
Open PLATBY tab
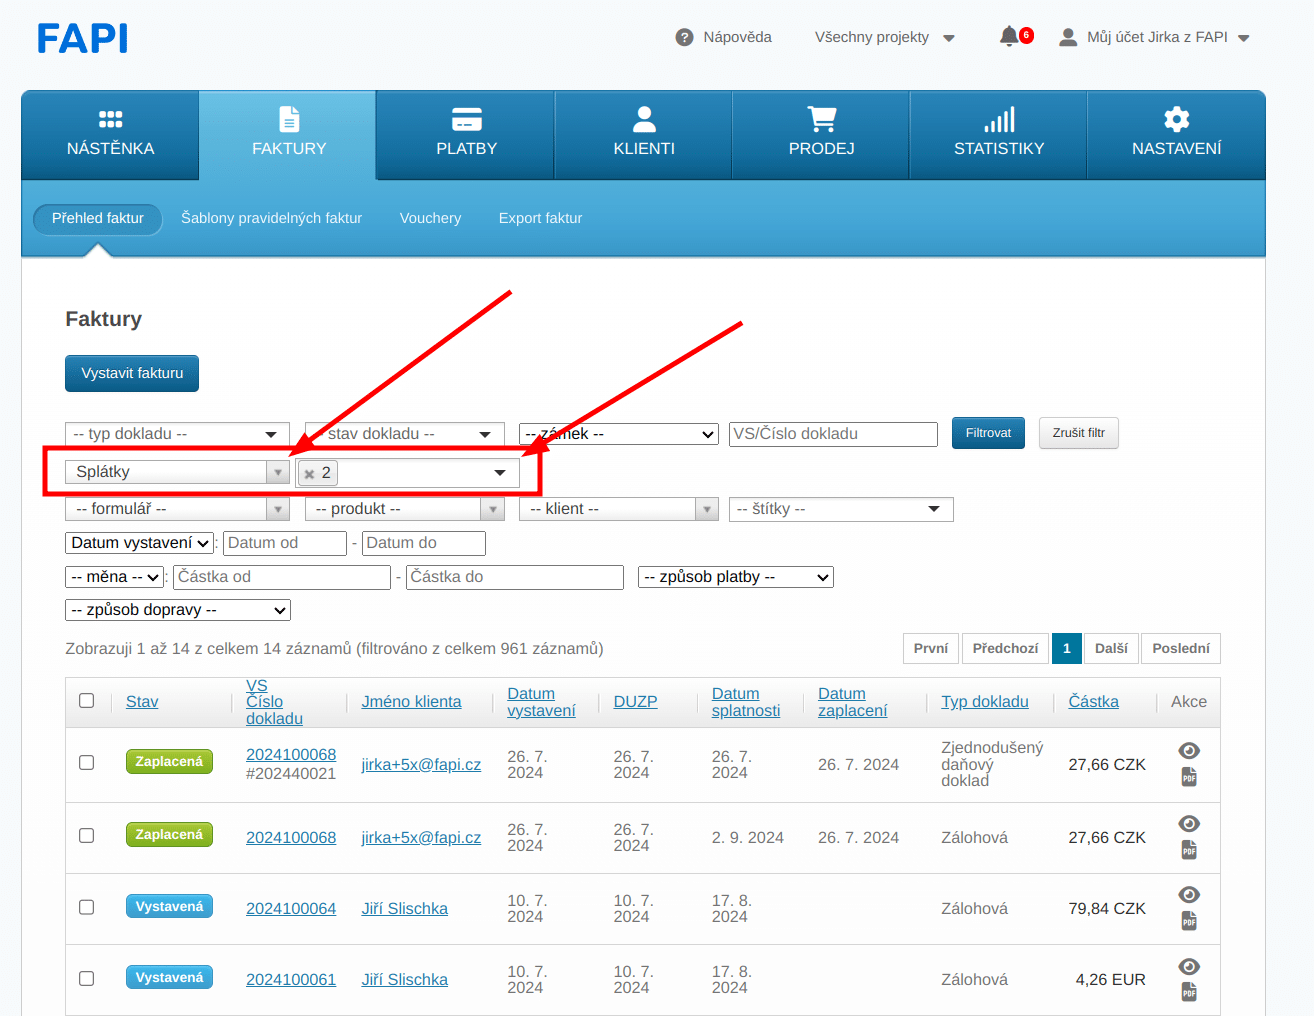(466, 135)
